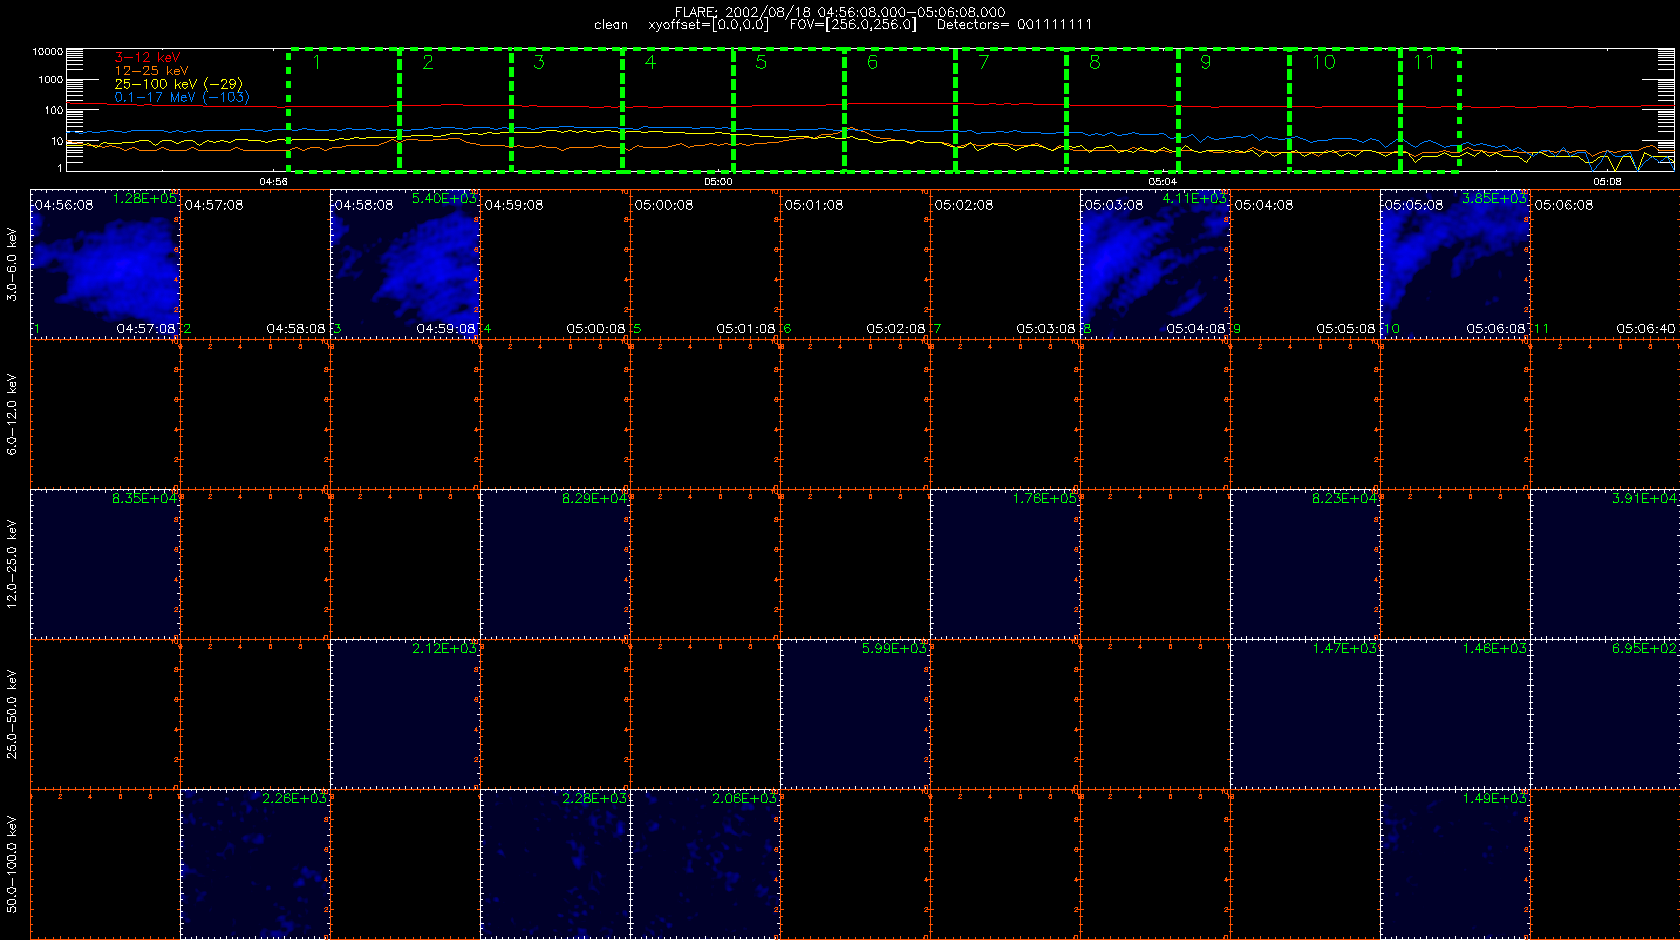Click the 04:57:08 start time atop panel 2
Viewport: 1680px width, 940px height.
(214, 205)
